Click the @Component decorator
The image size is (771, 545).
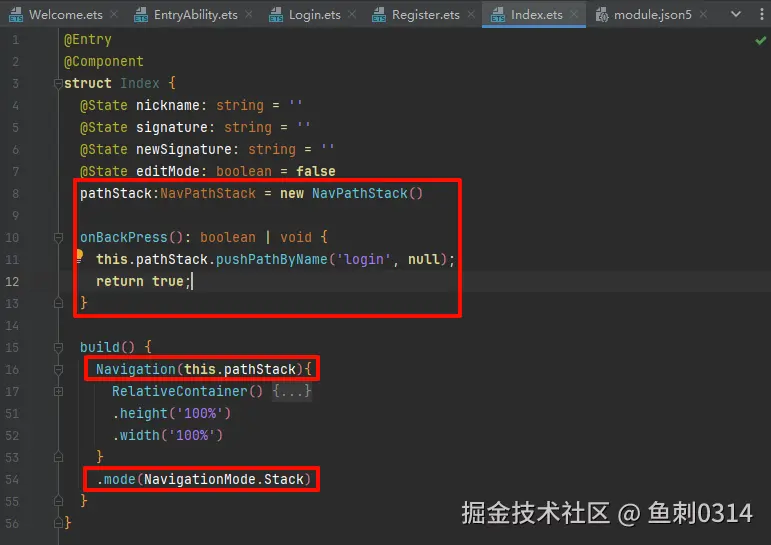tap(104, 61)
